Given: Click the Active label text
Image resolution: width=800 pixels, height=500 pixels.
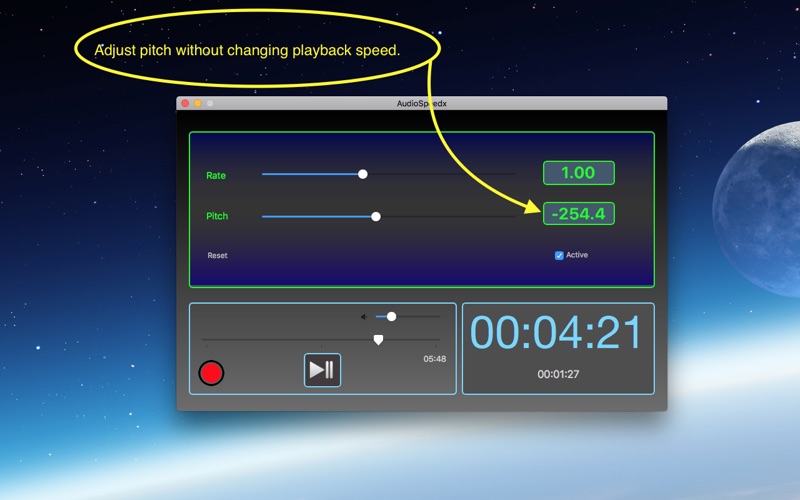Looking at the screenshot, I should coord(577,255).
